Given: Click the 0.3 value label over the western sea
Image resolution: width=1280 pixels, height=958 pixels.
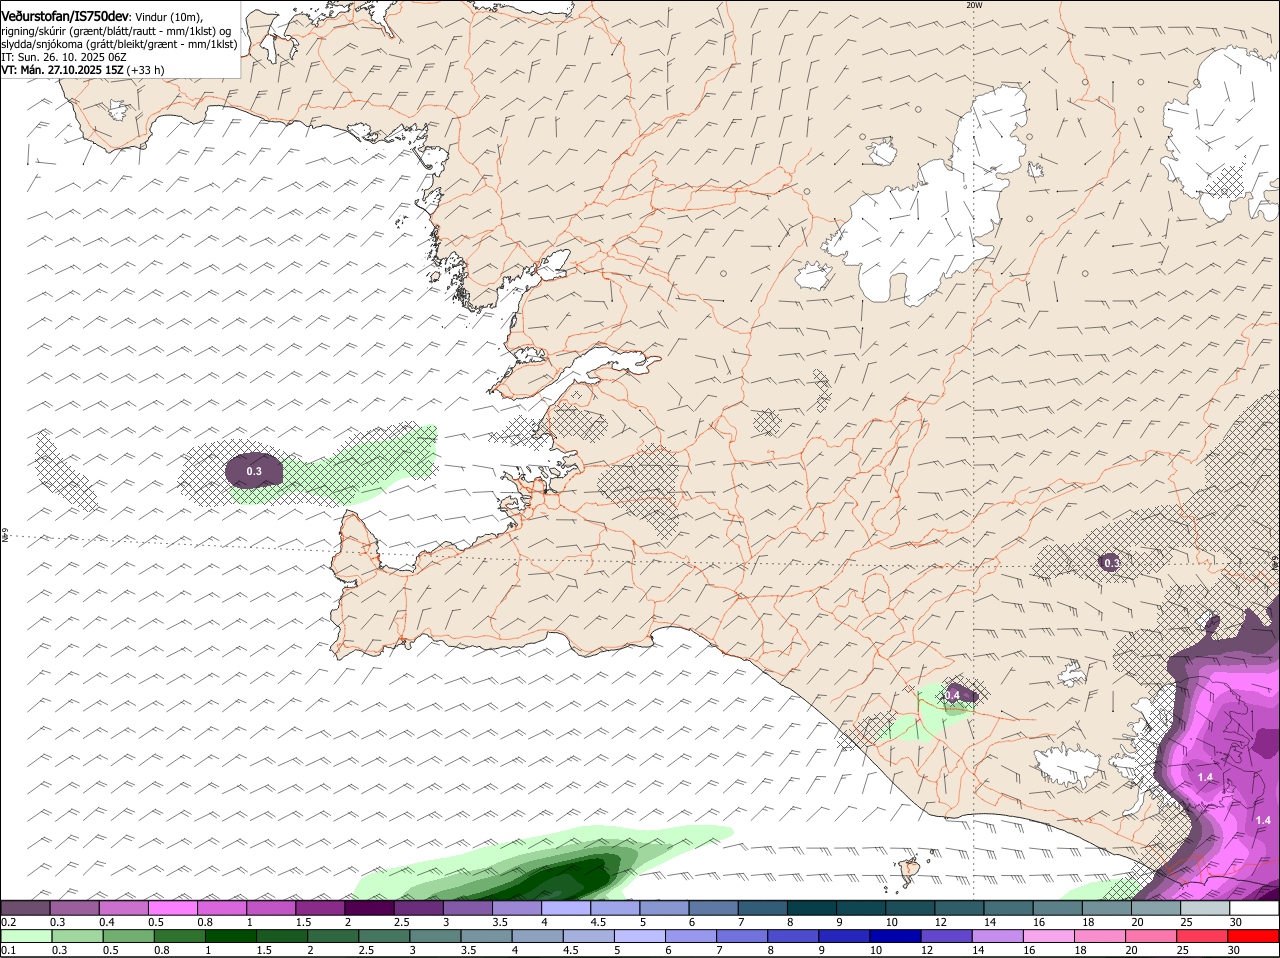Looking at the screenshot, I should 254,472.
